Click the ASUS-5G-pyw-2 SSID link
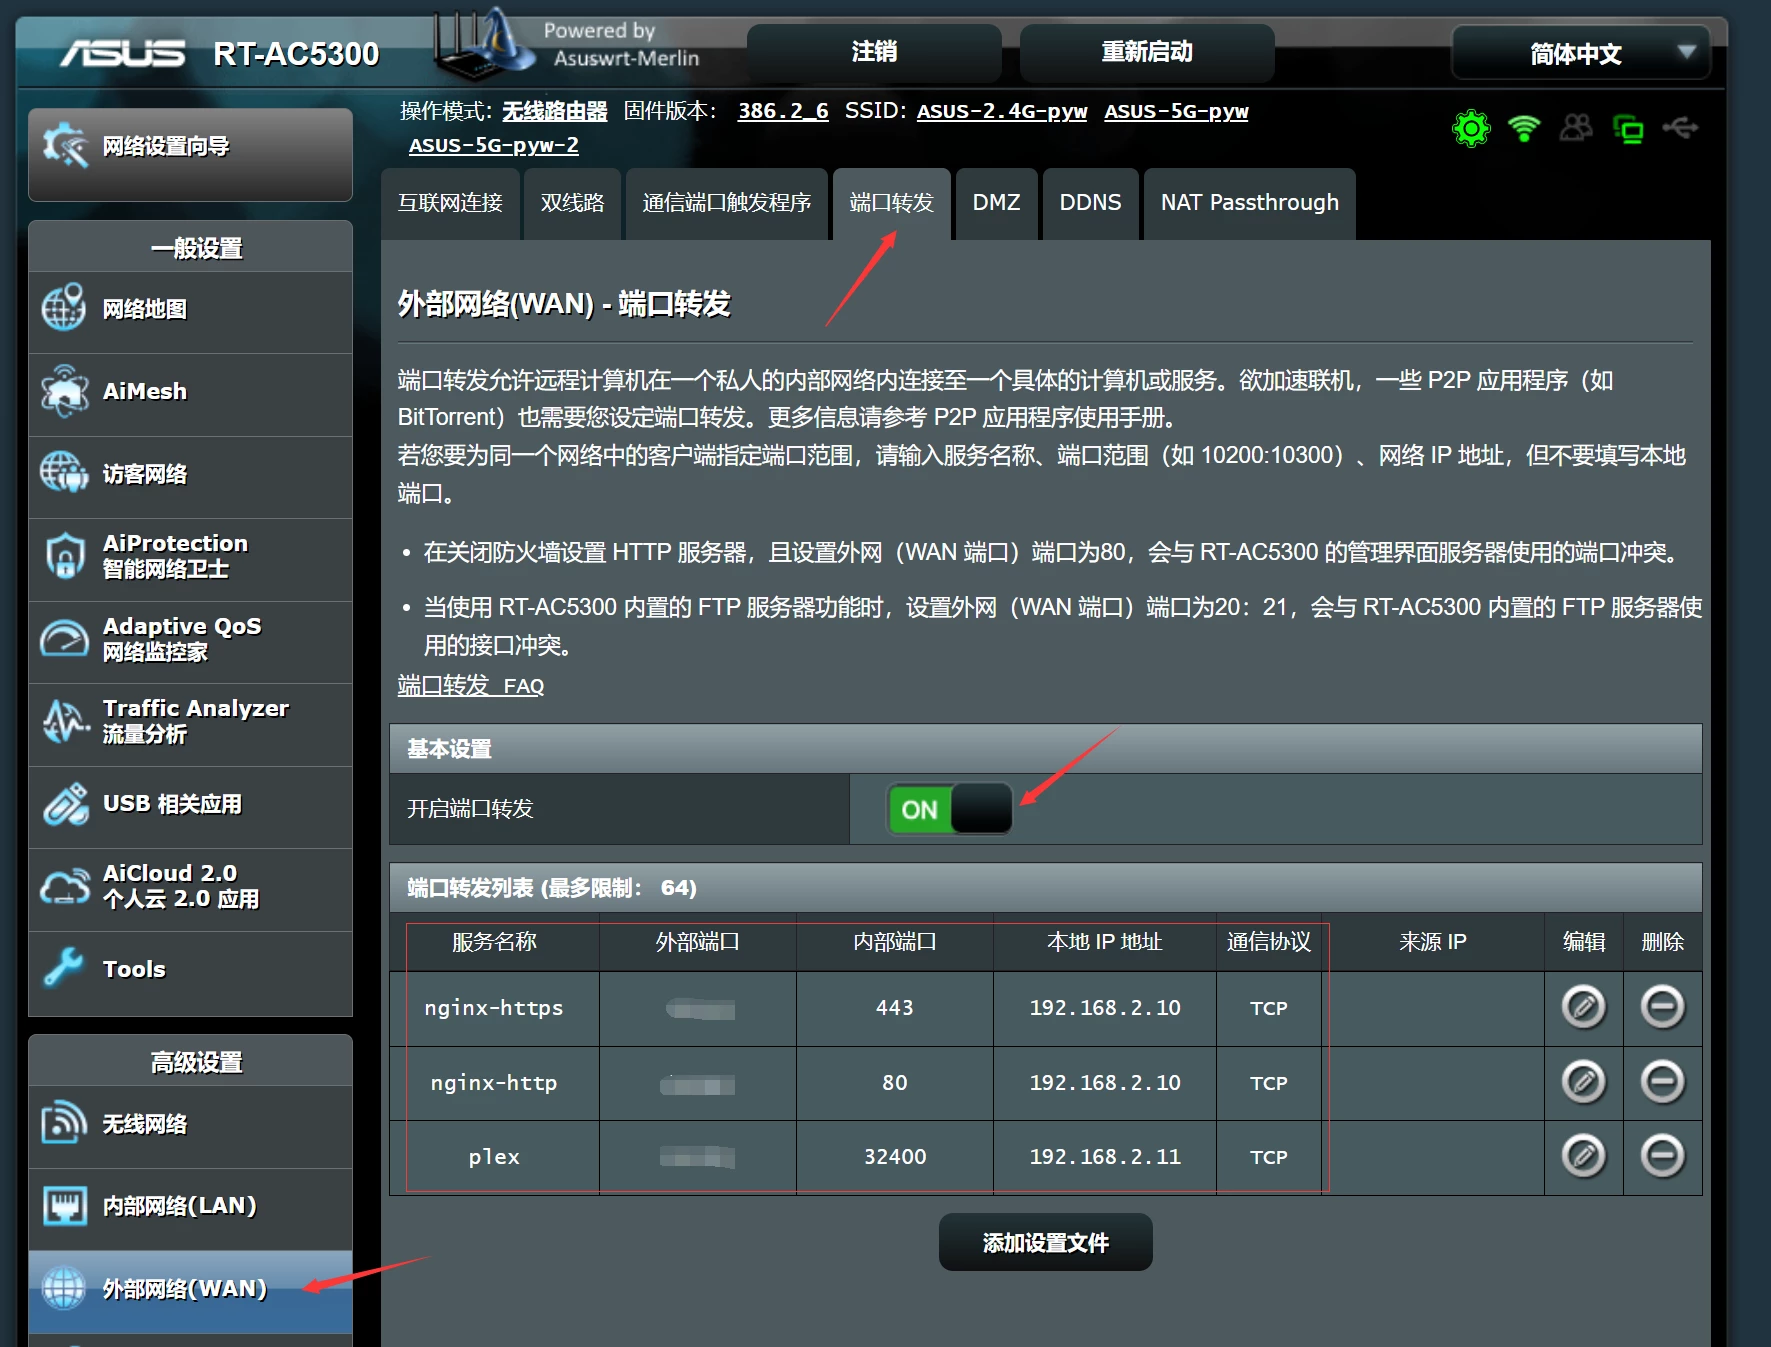This screenshot has height=1347, width=1771. tap(494, 145)
